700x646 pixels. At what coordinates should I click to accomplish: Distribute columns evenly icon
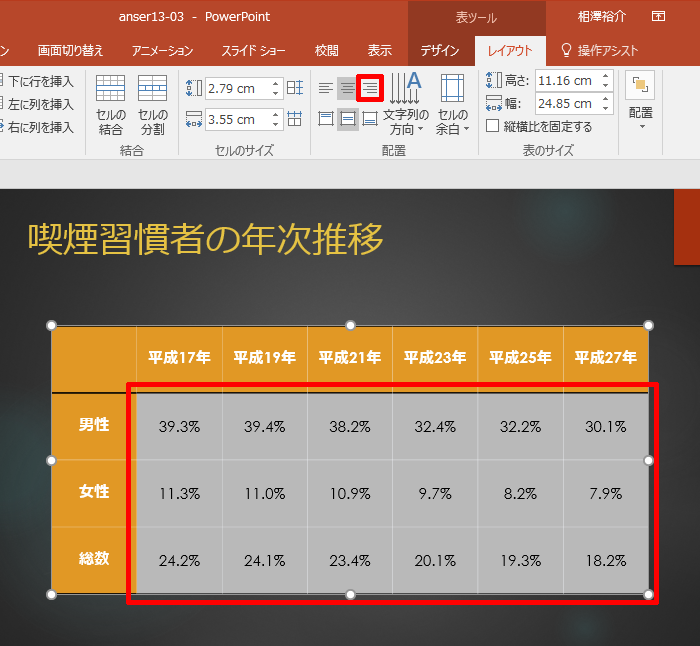tap(295, 119)
